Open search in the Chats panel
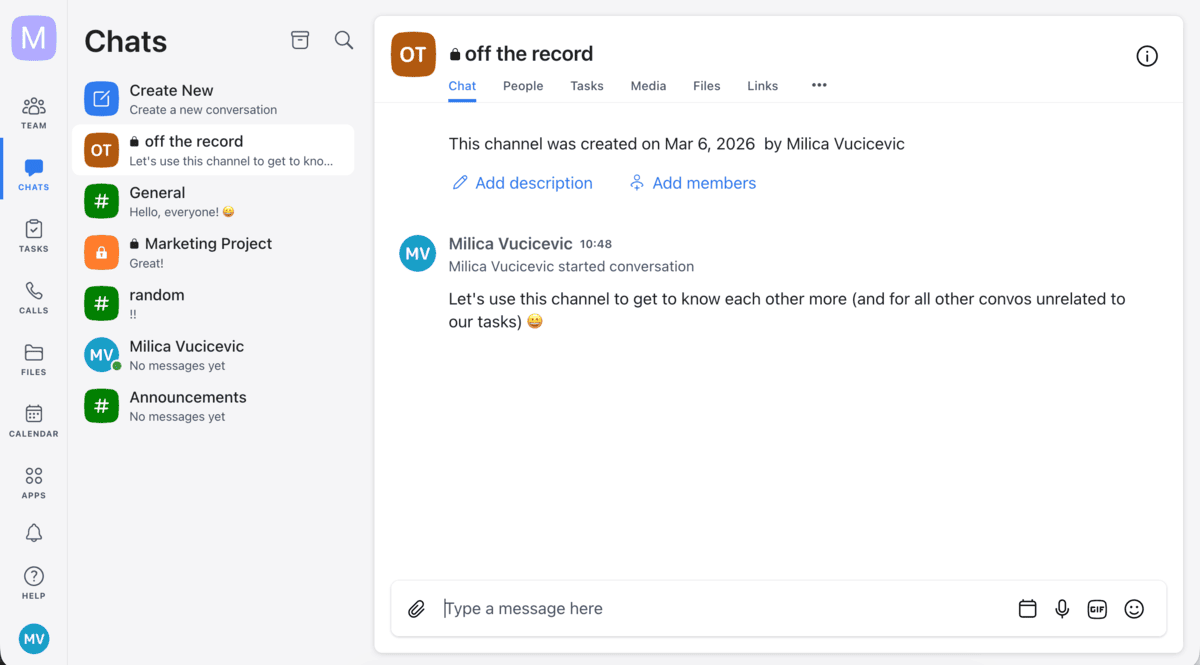1200x665 pixels. (344, 40)
